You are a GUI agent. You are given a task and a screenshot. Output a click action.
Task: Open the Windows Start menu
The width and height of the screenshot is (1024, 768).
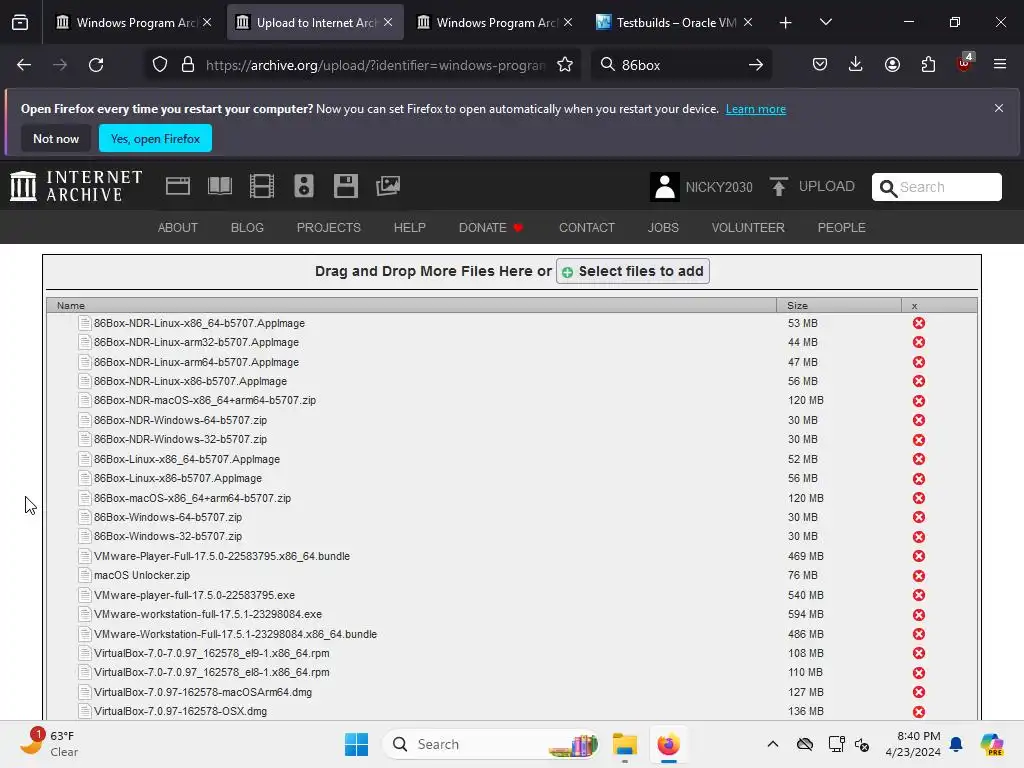coord(357,744)
